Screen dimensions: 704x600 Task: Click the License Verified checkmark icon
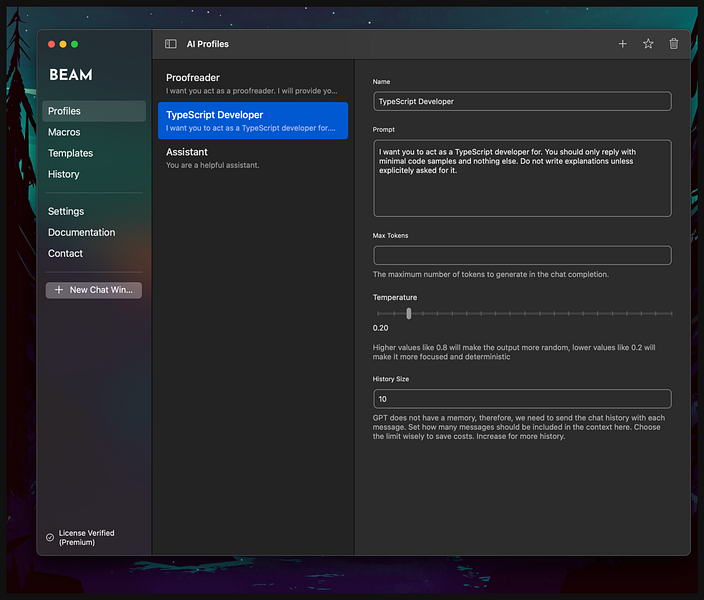coord(50,537)
